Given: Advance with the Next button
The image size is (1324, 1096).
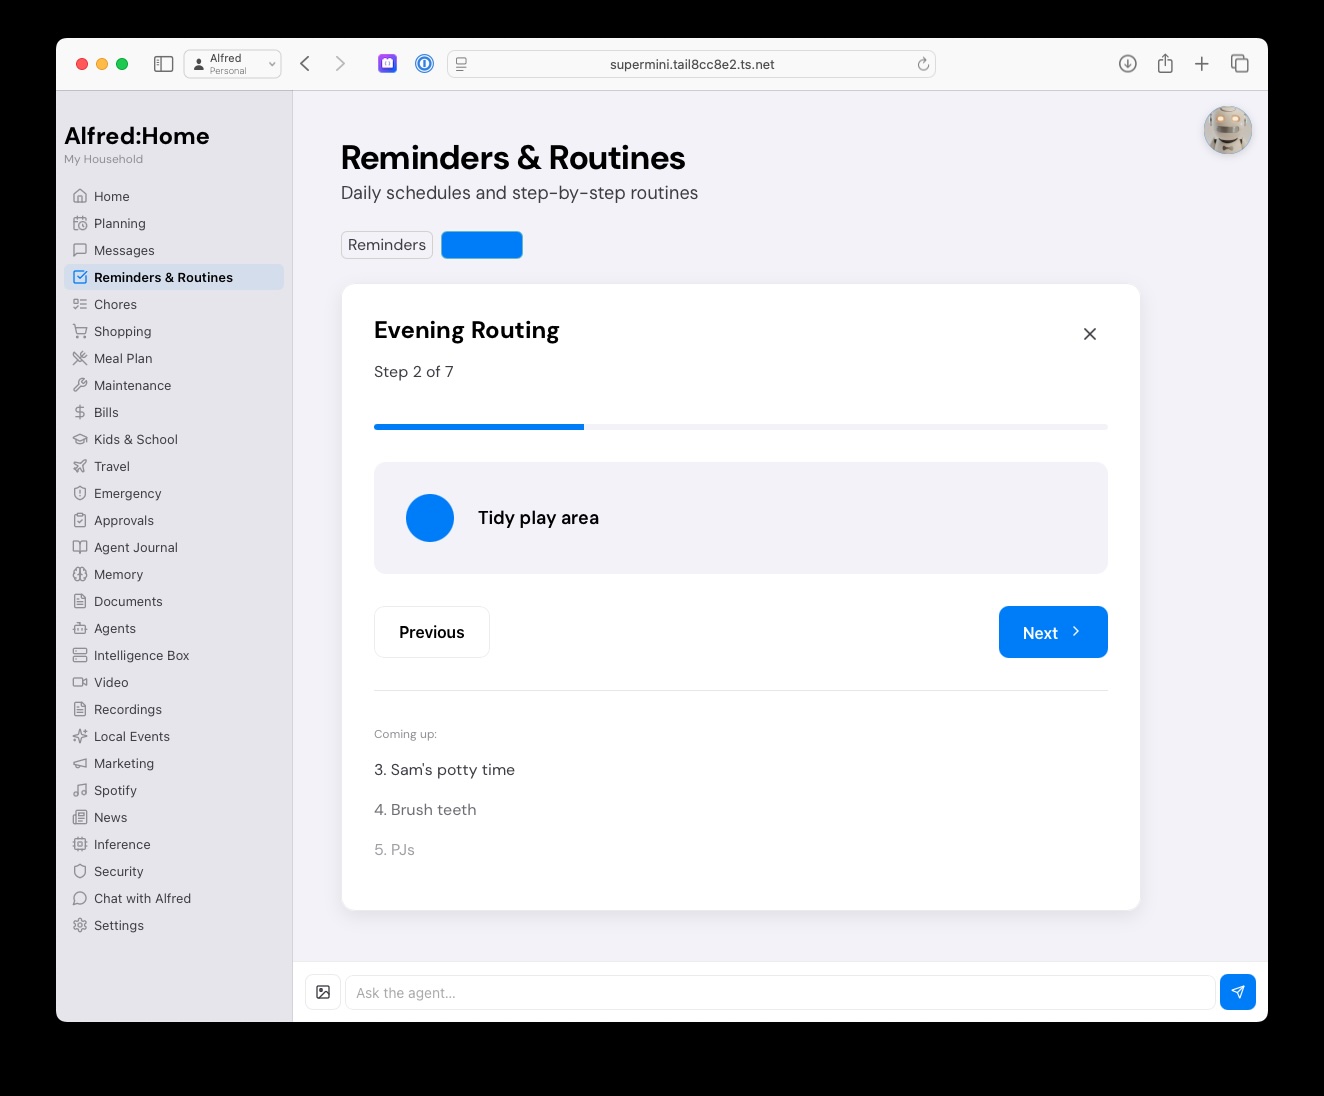Looking at the screenshot, I should pyautogui.click(x=1052, y=632).
